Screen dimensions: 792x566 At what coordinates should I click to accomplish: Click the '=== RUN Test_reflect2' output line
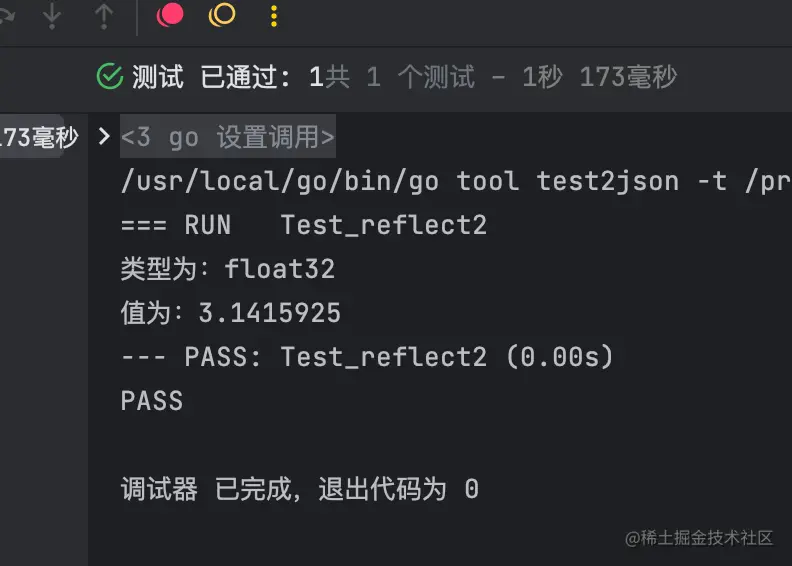[x=304, y=225]
